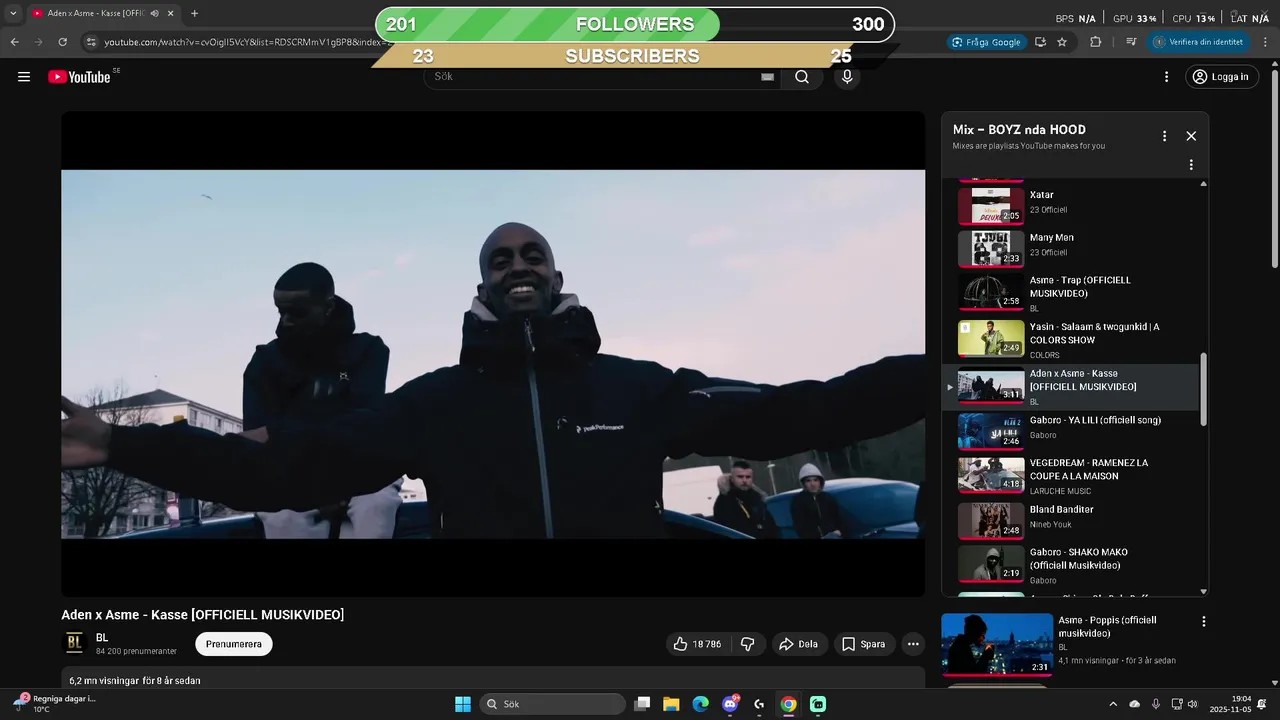This screenshot has width=1280, height=720.
Task: Open the YouTube hamburger guide menu
Action: [x=24, y=77]
